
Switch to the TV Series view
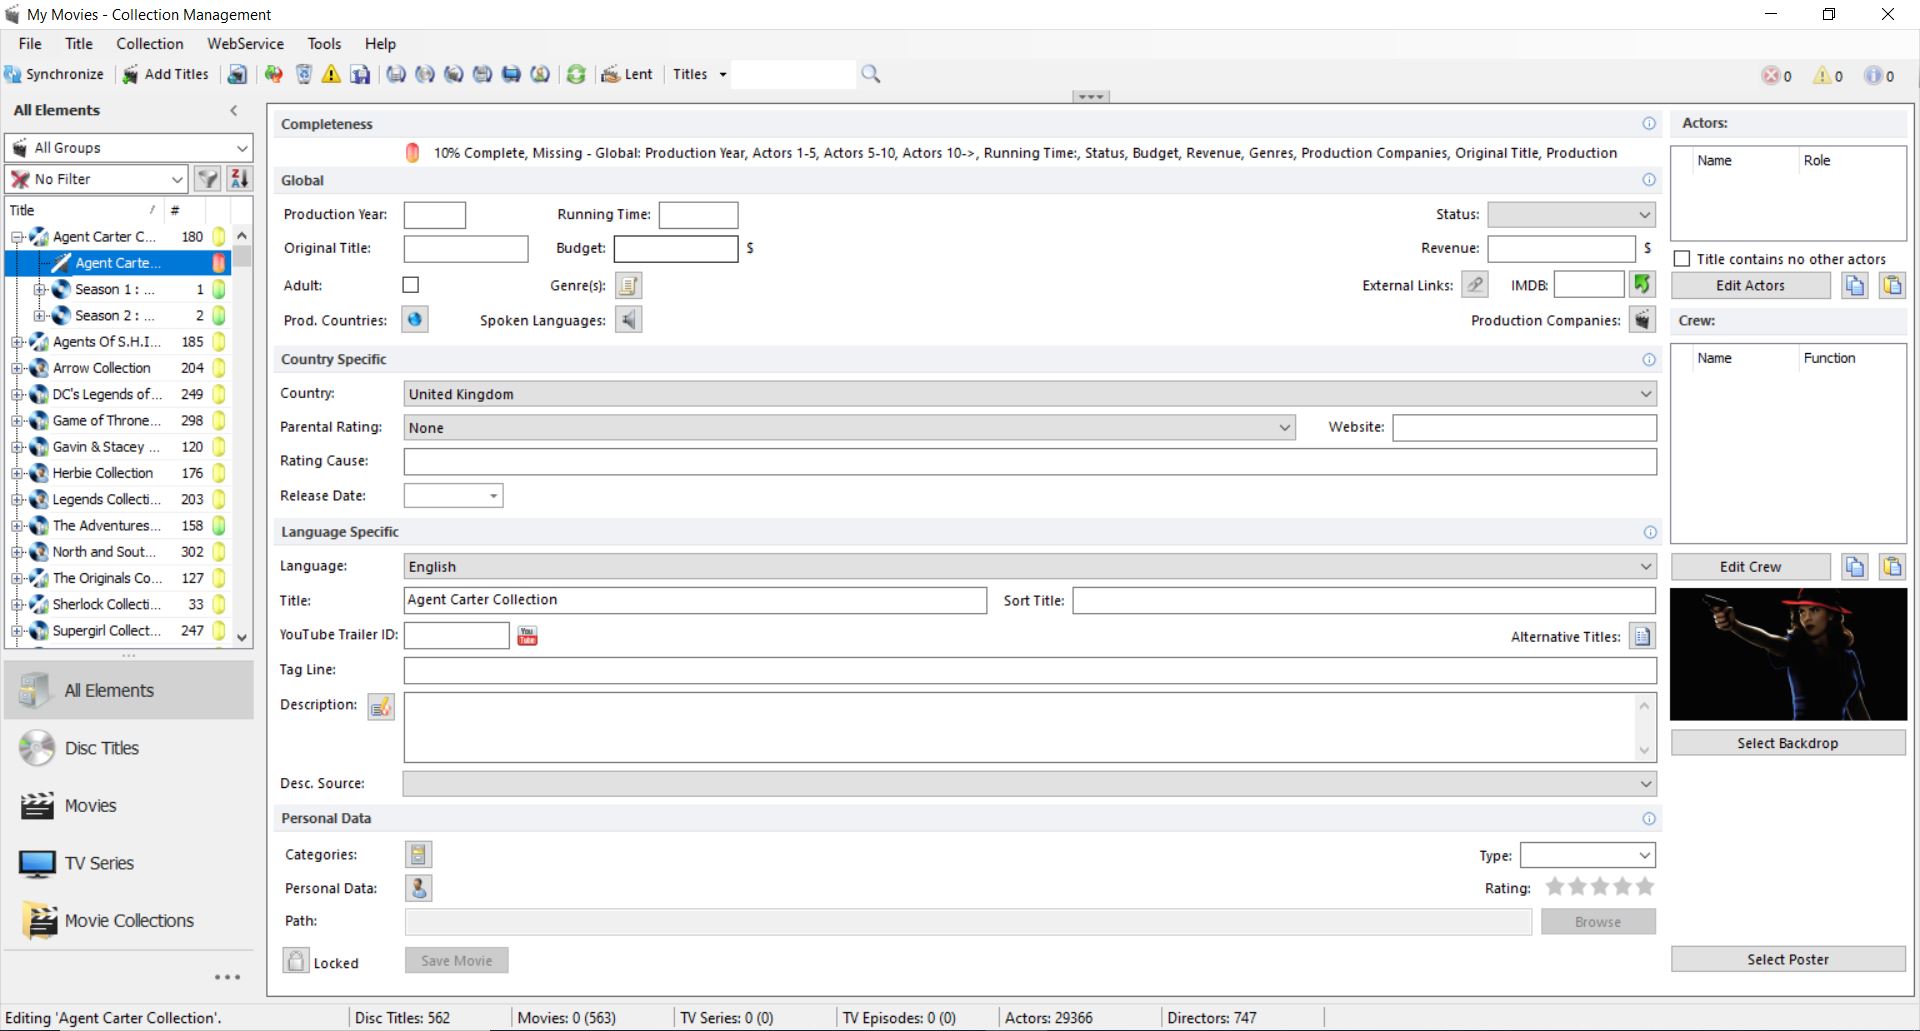pyautogui.click(x=129, y=863)
